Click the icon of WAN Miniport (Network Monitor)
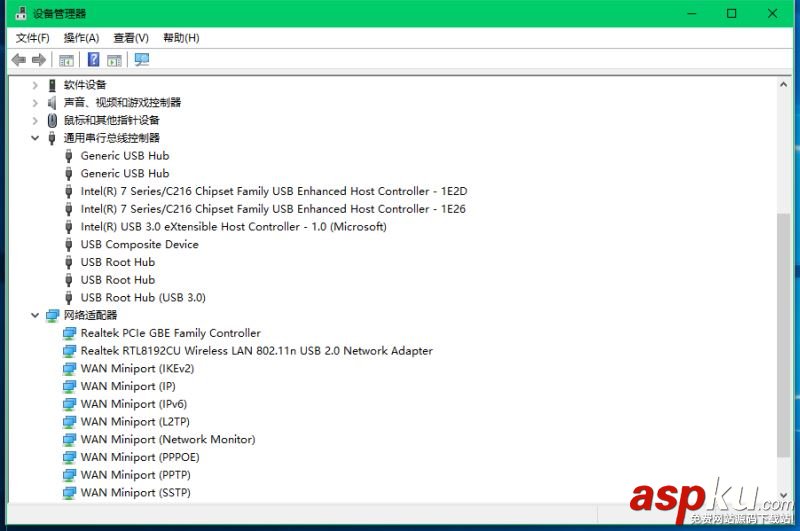The image size is (800, 531). (69, 440)
